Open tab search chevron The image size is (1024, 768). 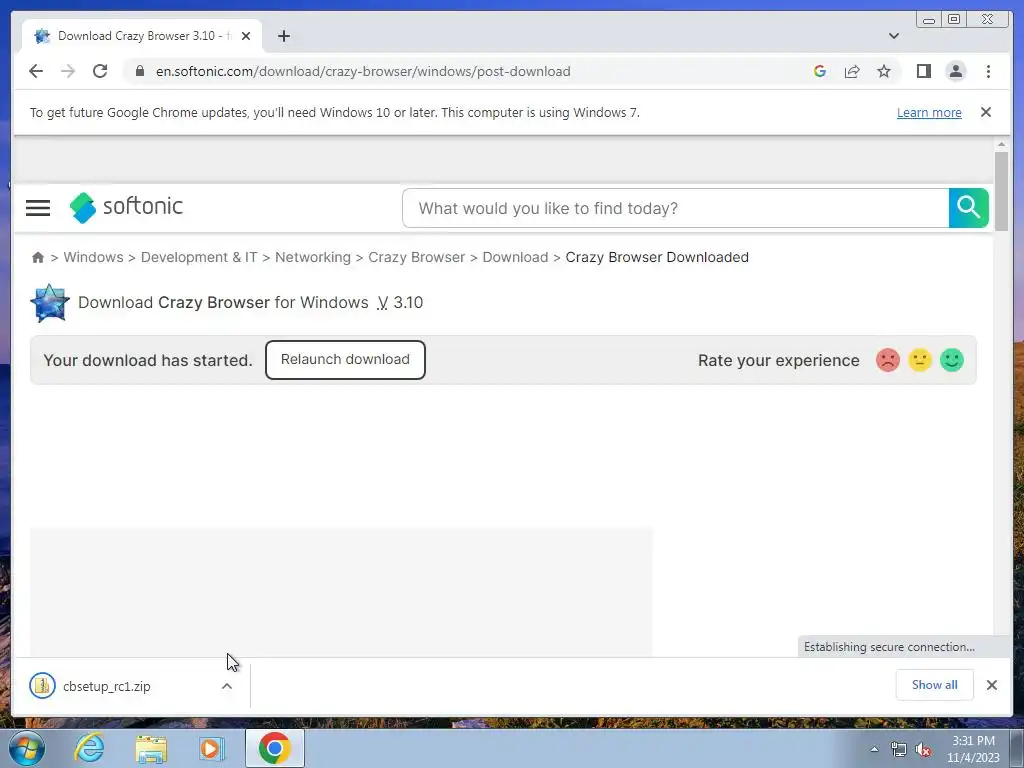tap(893, 36)
